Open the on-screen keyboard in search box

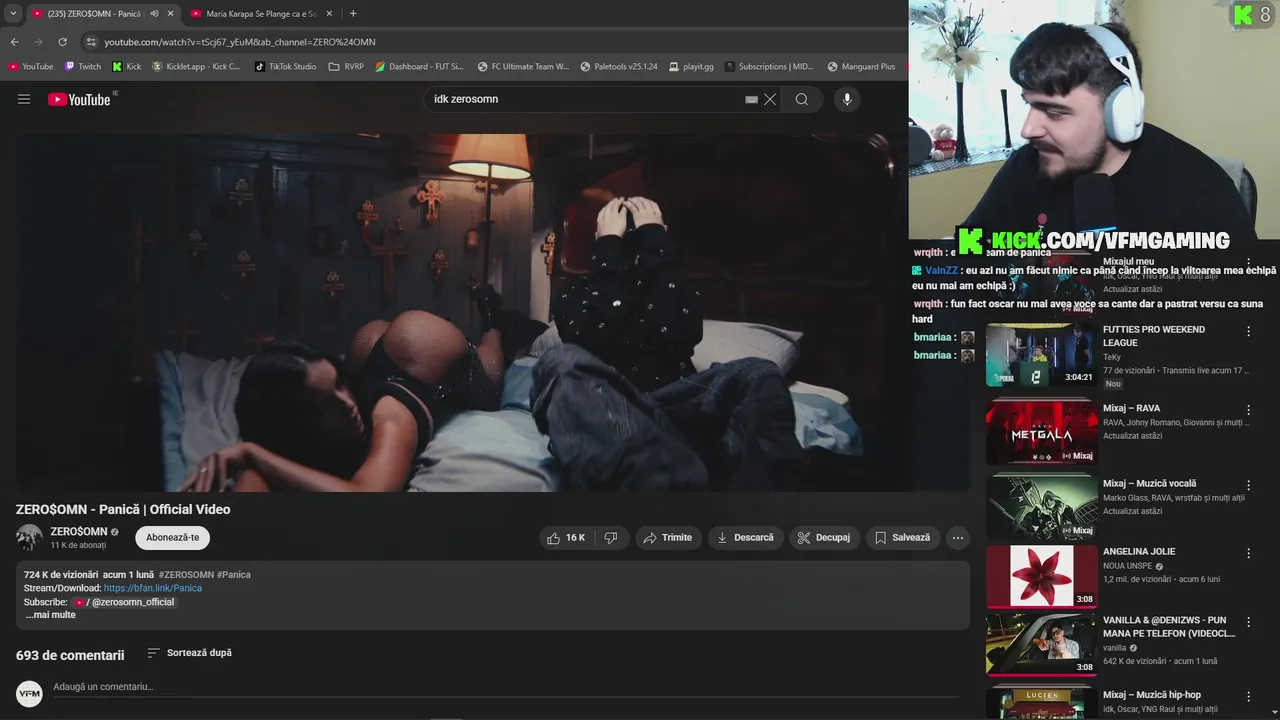(x=751, y=99)
